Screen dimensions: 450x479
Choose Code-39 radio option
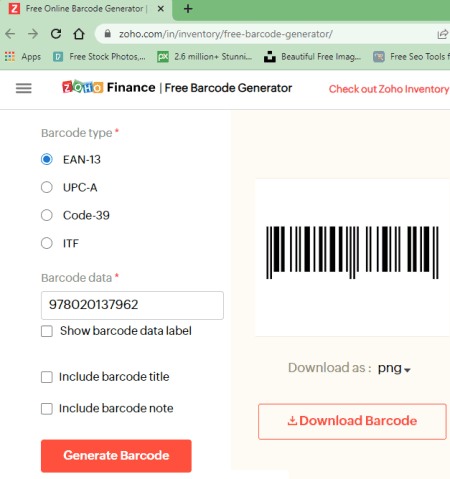pyautogui.click(x=47, y=215)
